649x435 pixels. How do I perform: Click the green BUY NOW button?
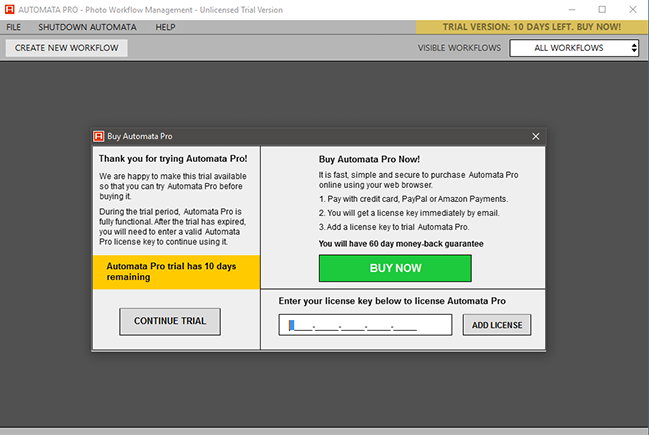(395, 268)
